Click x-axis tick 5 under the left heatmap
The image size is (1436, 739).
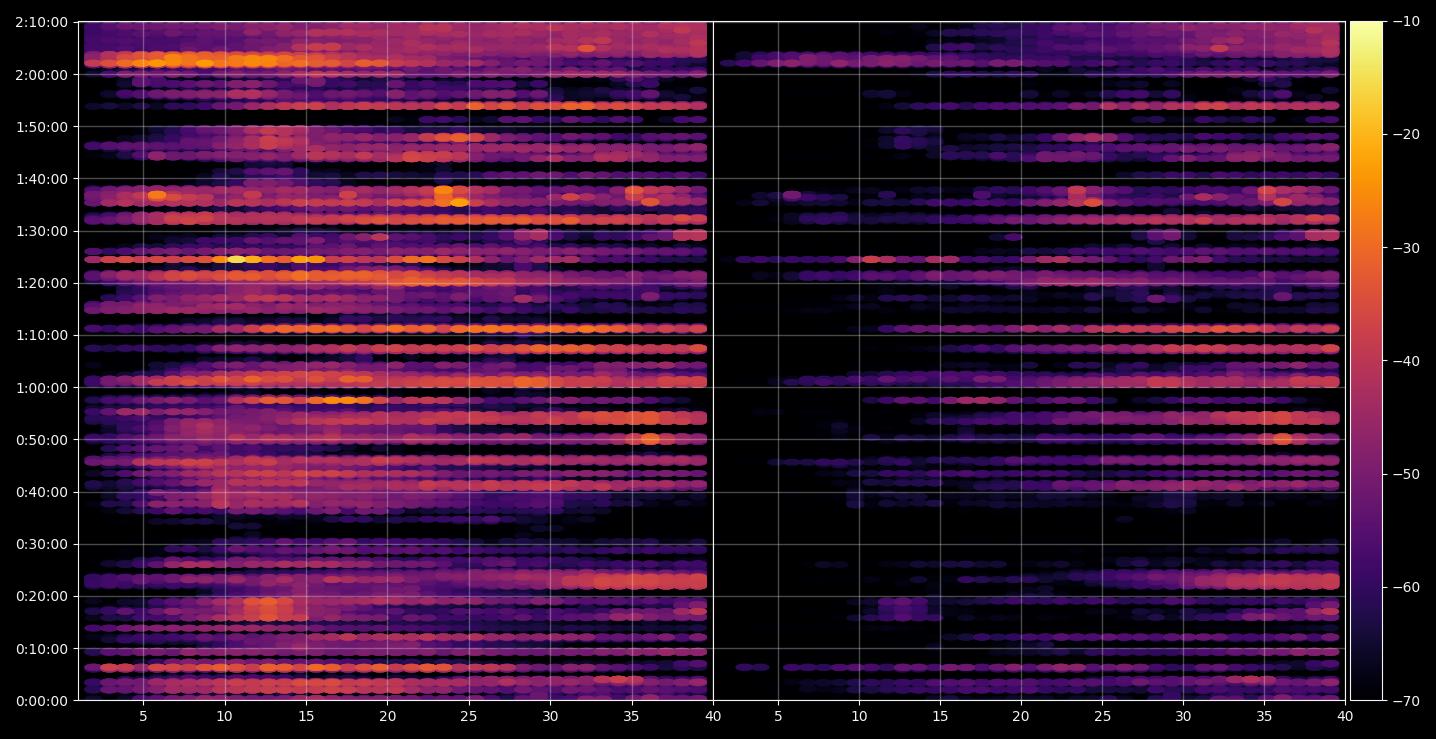[x=143, y=716]
